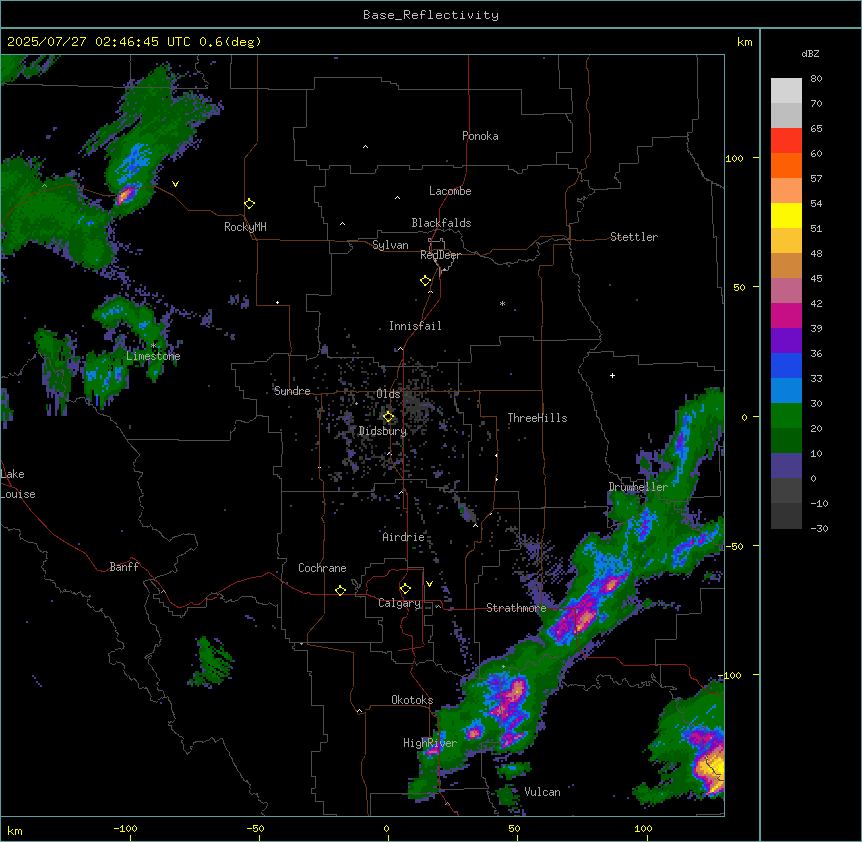
Task: Pick the red 60-65 dBZ legend swatch
Action: (x=786, y=140)
